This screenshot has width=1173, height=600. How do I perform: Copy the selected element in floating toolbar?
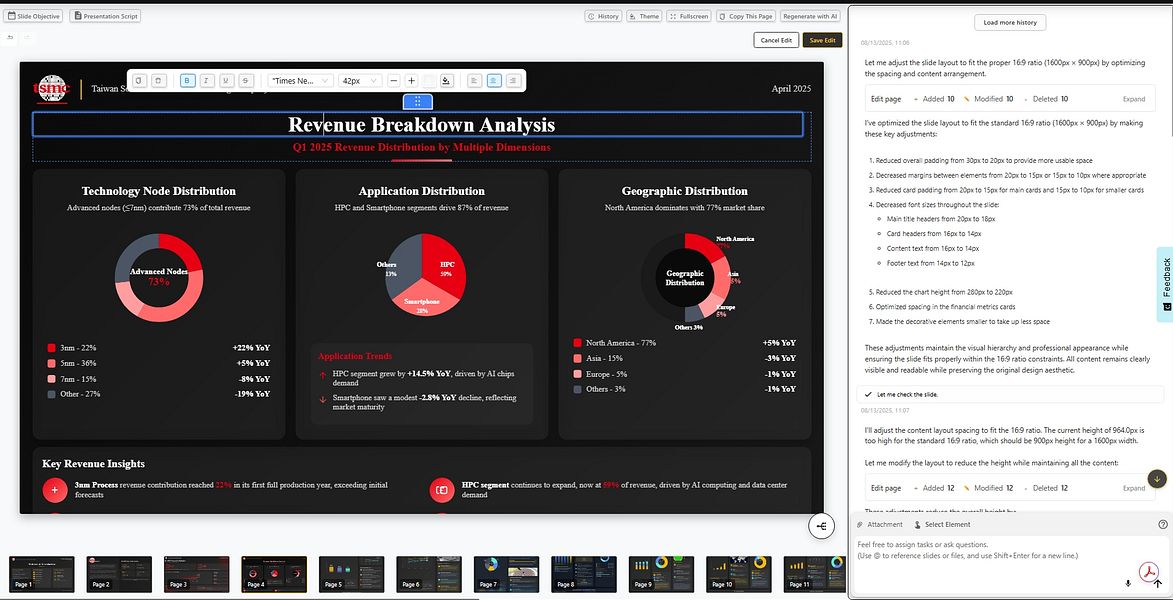tap(140, 81)
